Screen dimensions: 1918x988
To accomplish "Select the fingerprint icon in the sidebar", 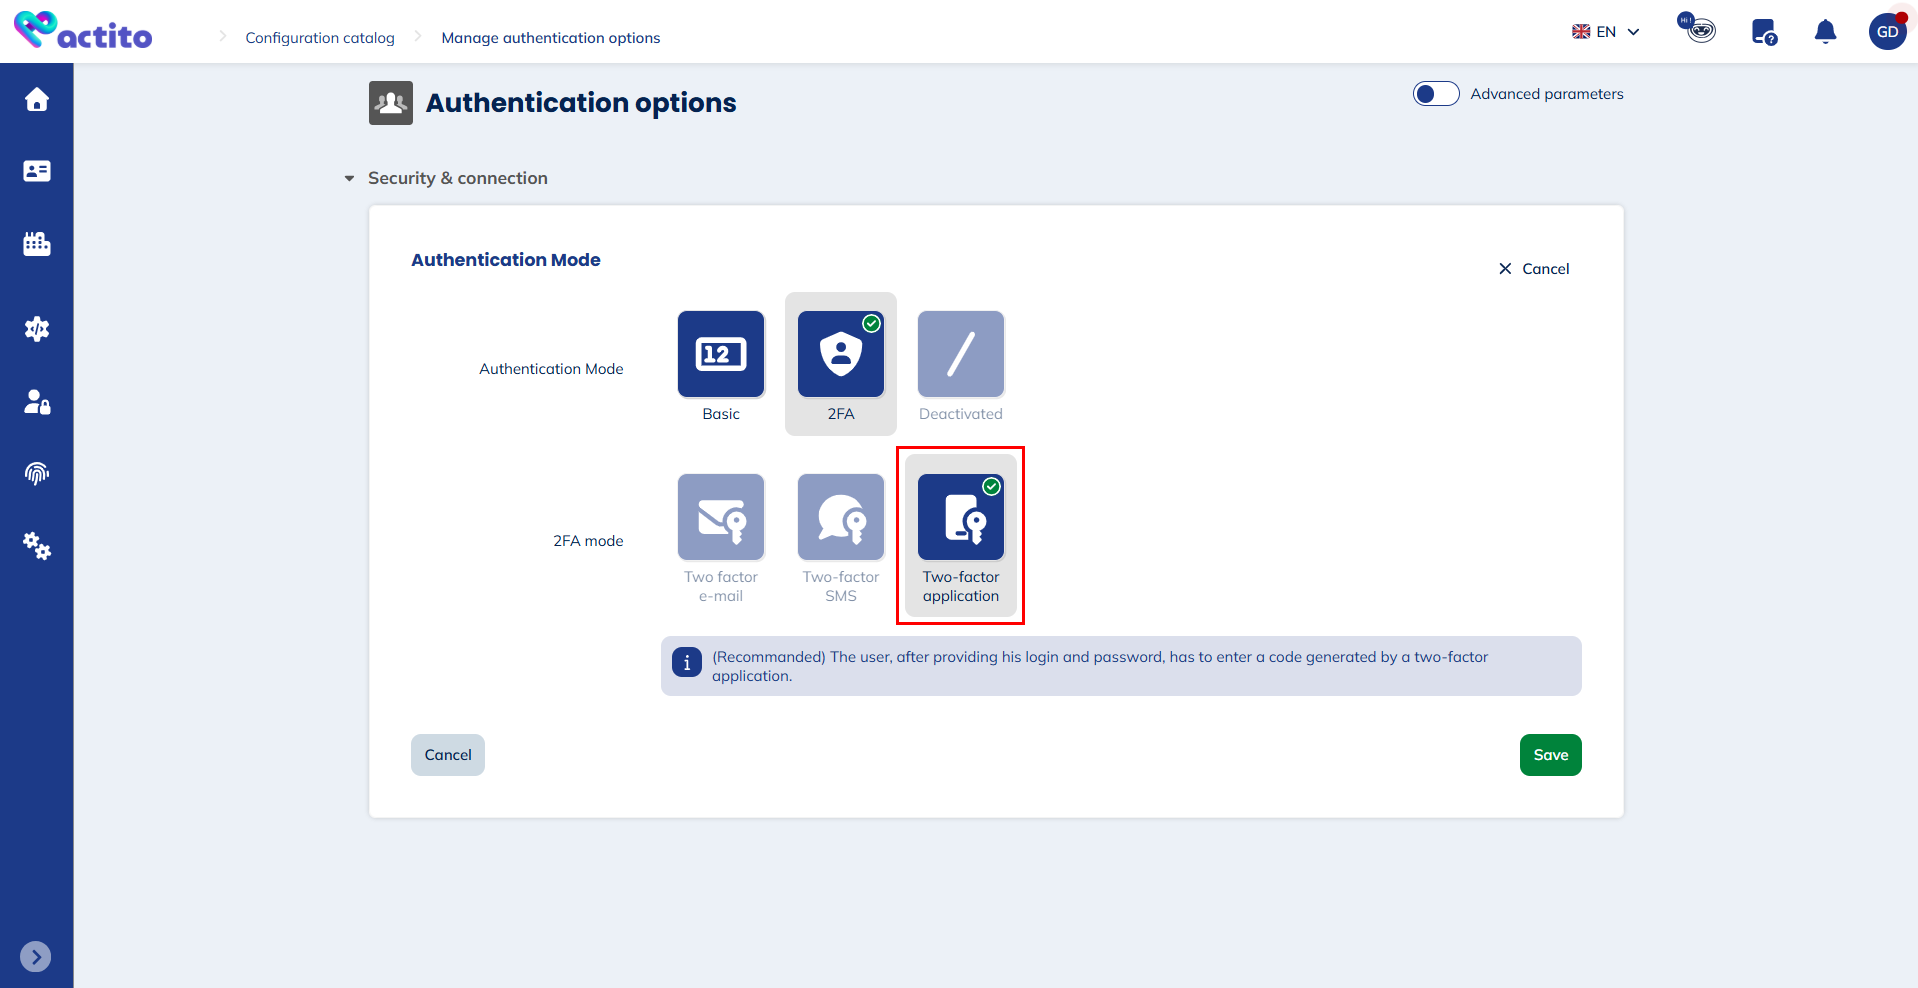I will 36,473.
